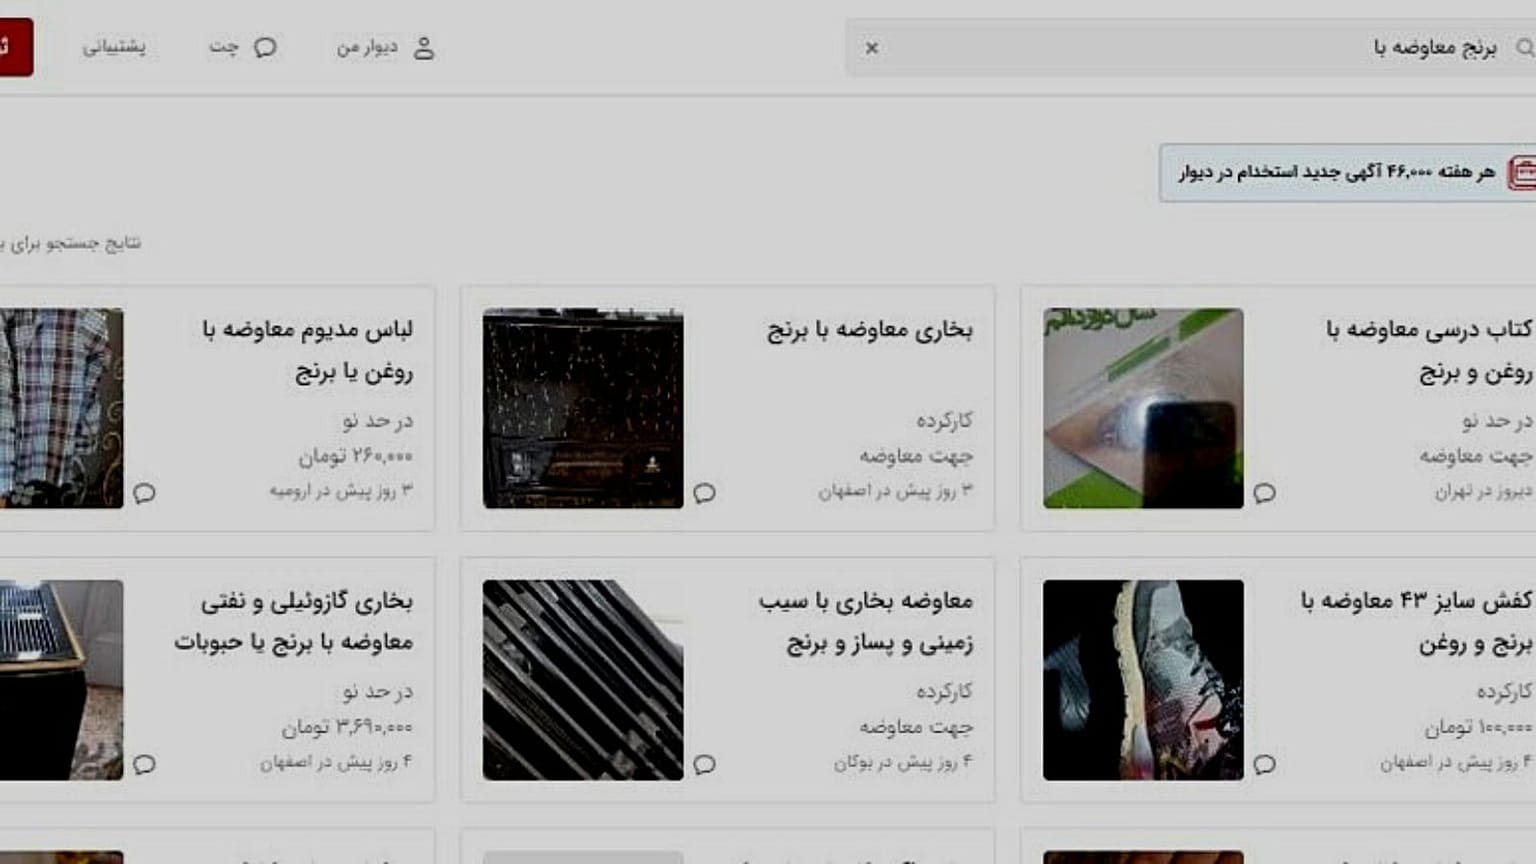Click ۴ روز پیش در بوکان text
Screen dimensions: 1536x864
click(x=903, y=762)
